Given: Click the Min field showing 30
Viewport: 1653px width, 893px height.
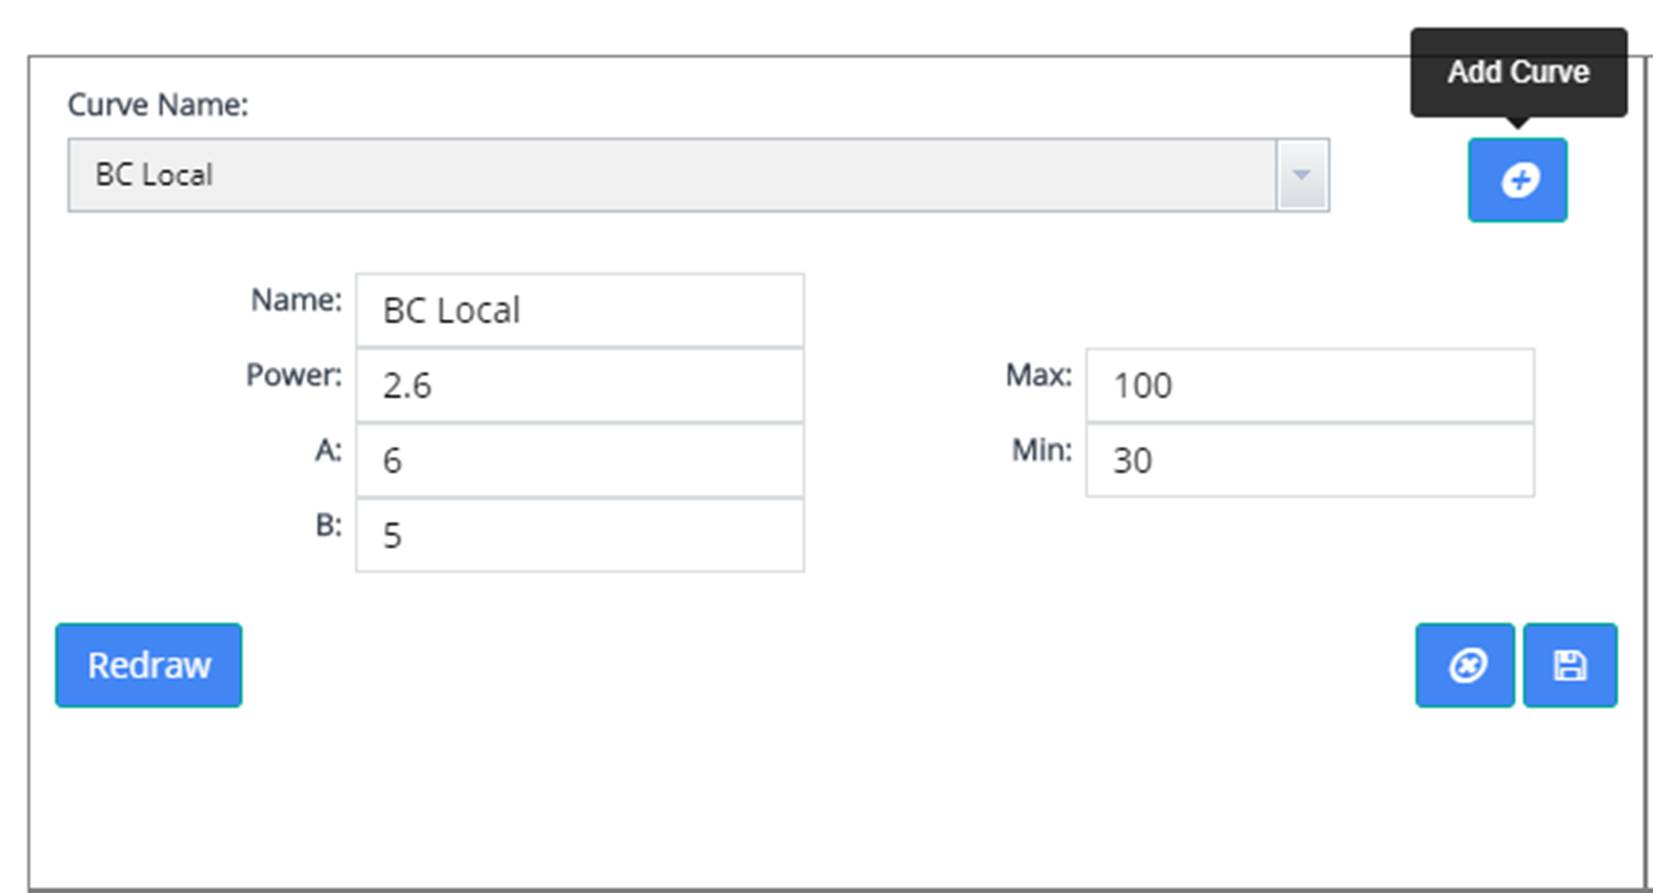Looking at the screenshot, I should (1309, 460).
